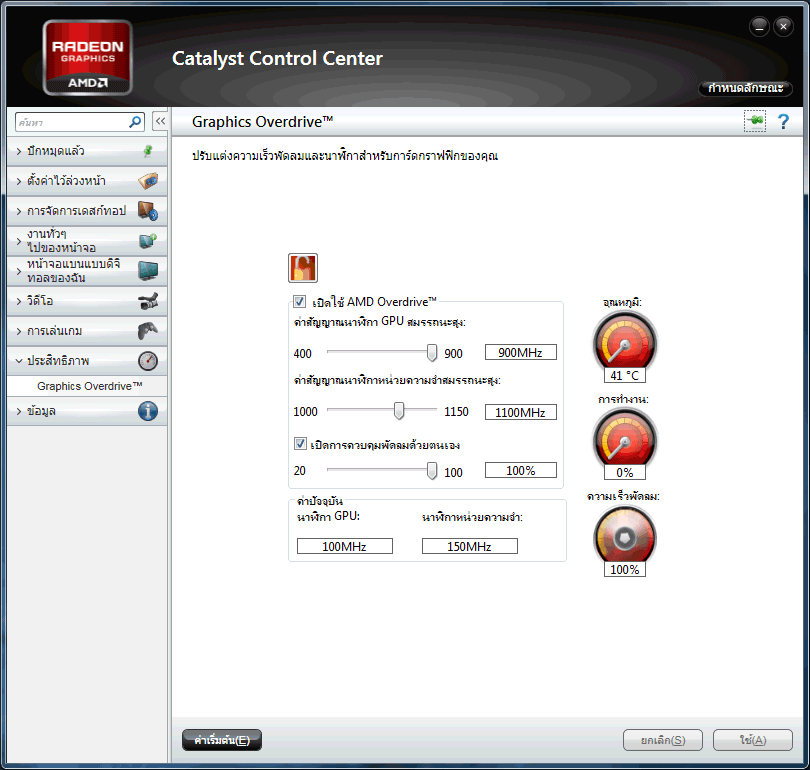Expand the หน้าจอแบนแบบดิจิทอลของฉัน section
Screen dimensions: 810x770
pyautogui.click(x=87, y=271)
